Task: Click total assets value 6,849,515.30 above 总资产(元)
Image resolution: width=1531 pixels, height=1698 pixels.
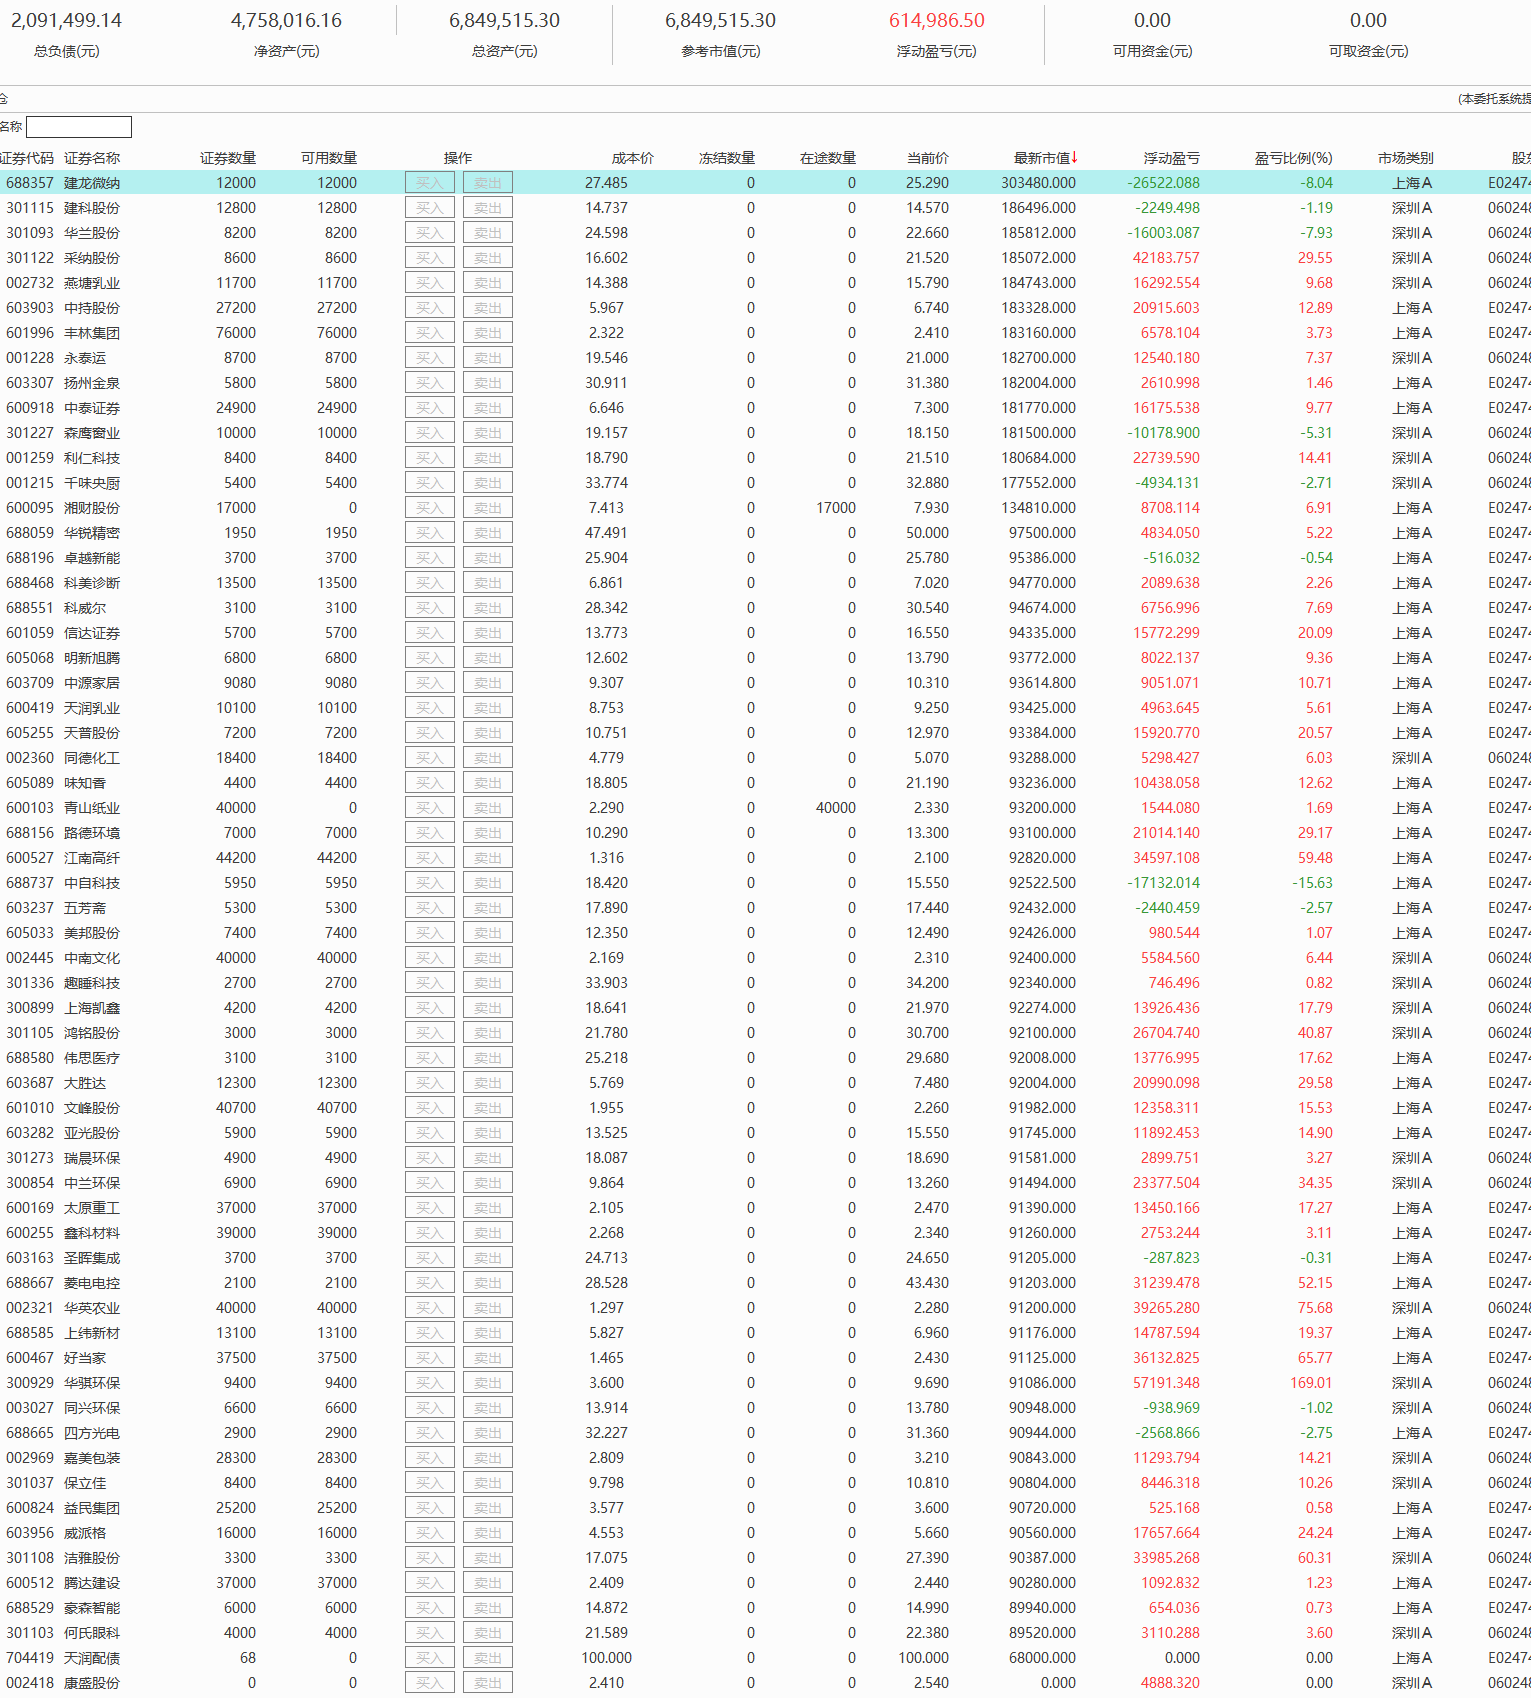Action: (x=505, y=20)
